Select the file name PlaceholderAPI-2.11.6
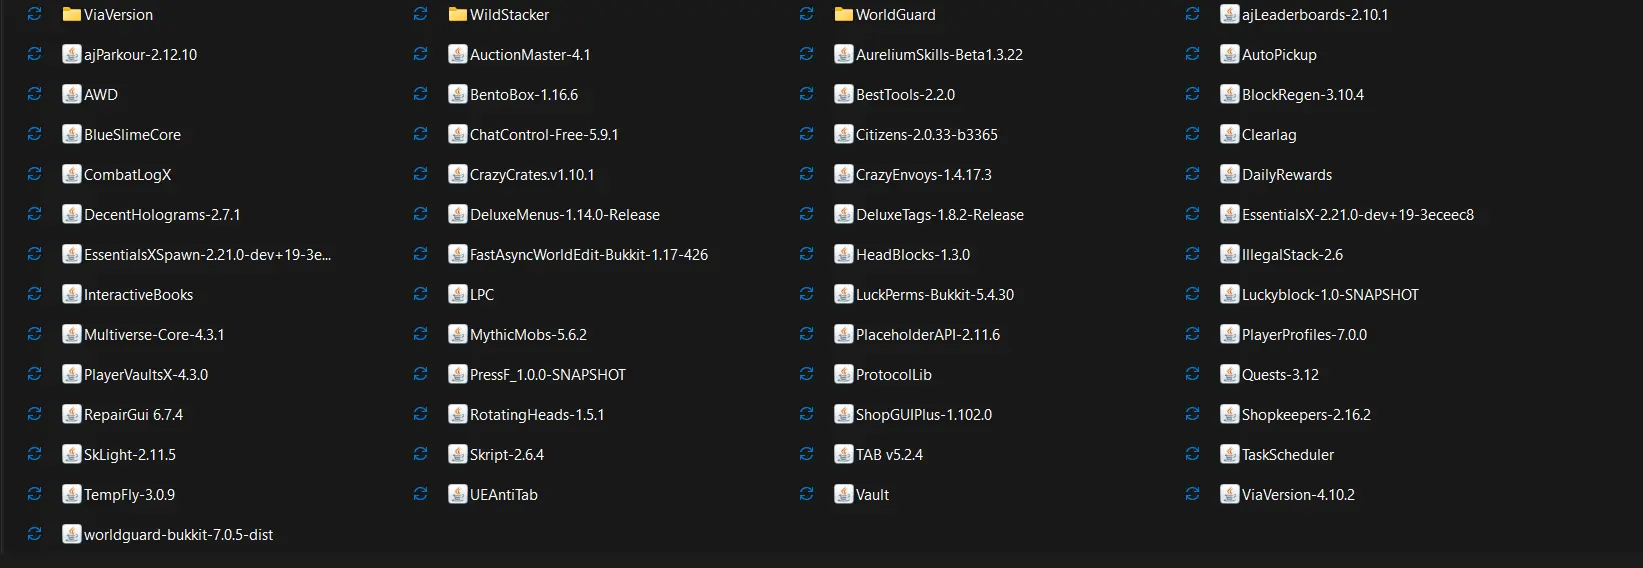The height and width of the screenshot is (568, 1643). click(928, 335)
